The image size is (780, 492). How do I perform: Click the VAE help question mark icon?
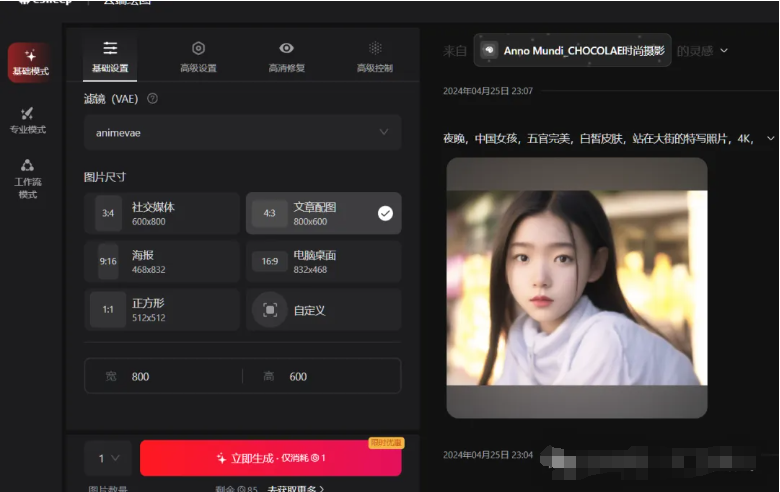(152, 98)
